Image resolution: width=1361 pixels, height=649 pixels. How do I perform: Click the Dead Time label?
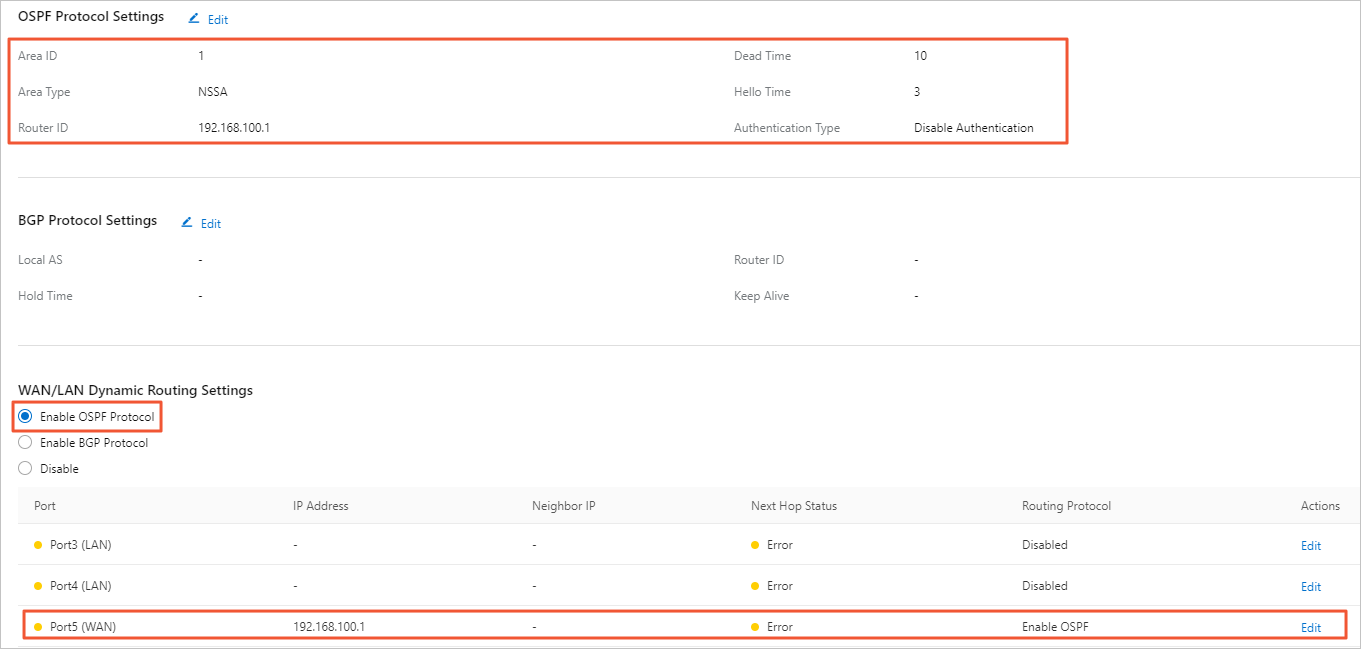tap(762, 56)
